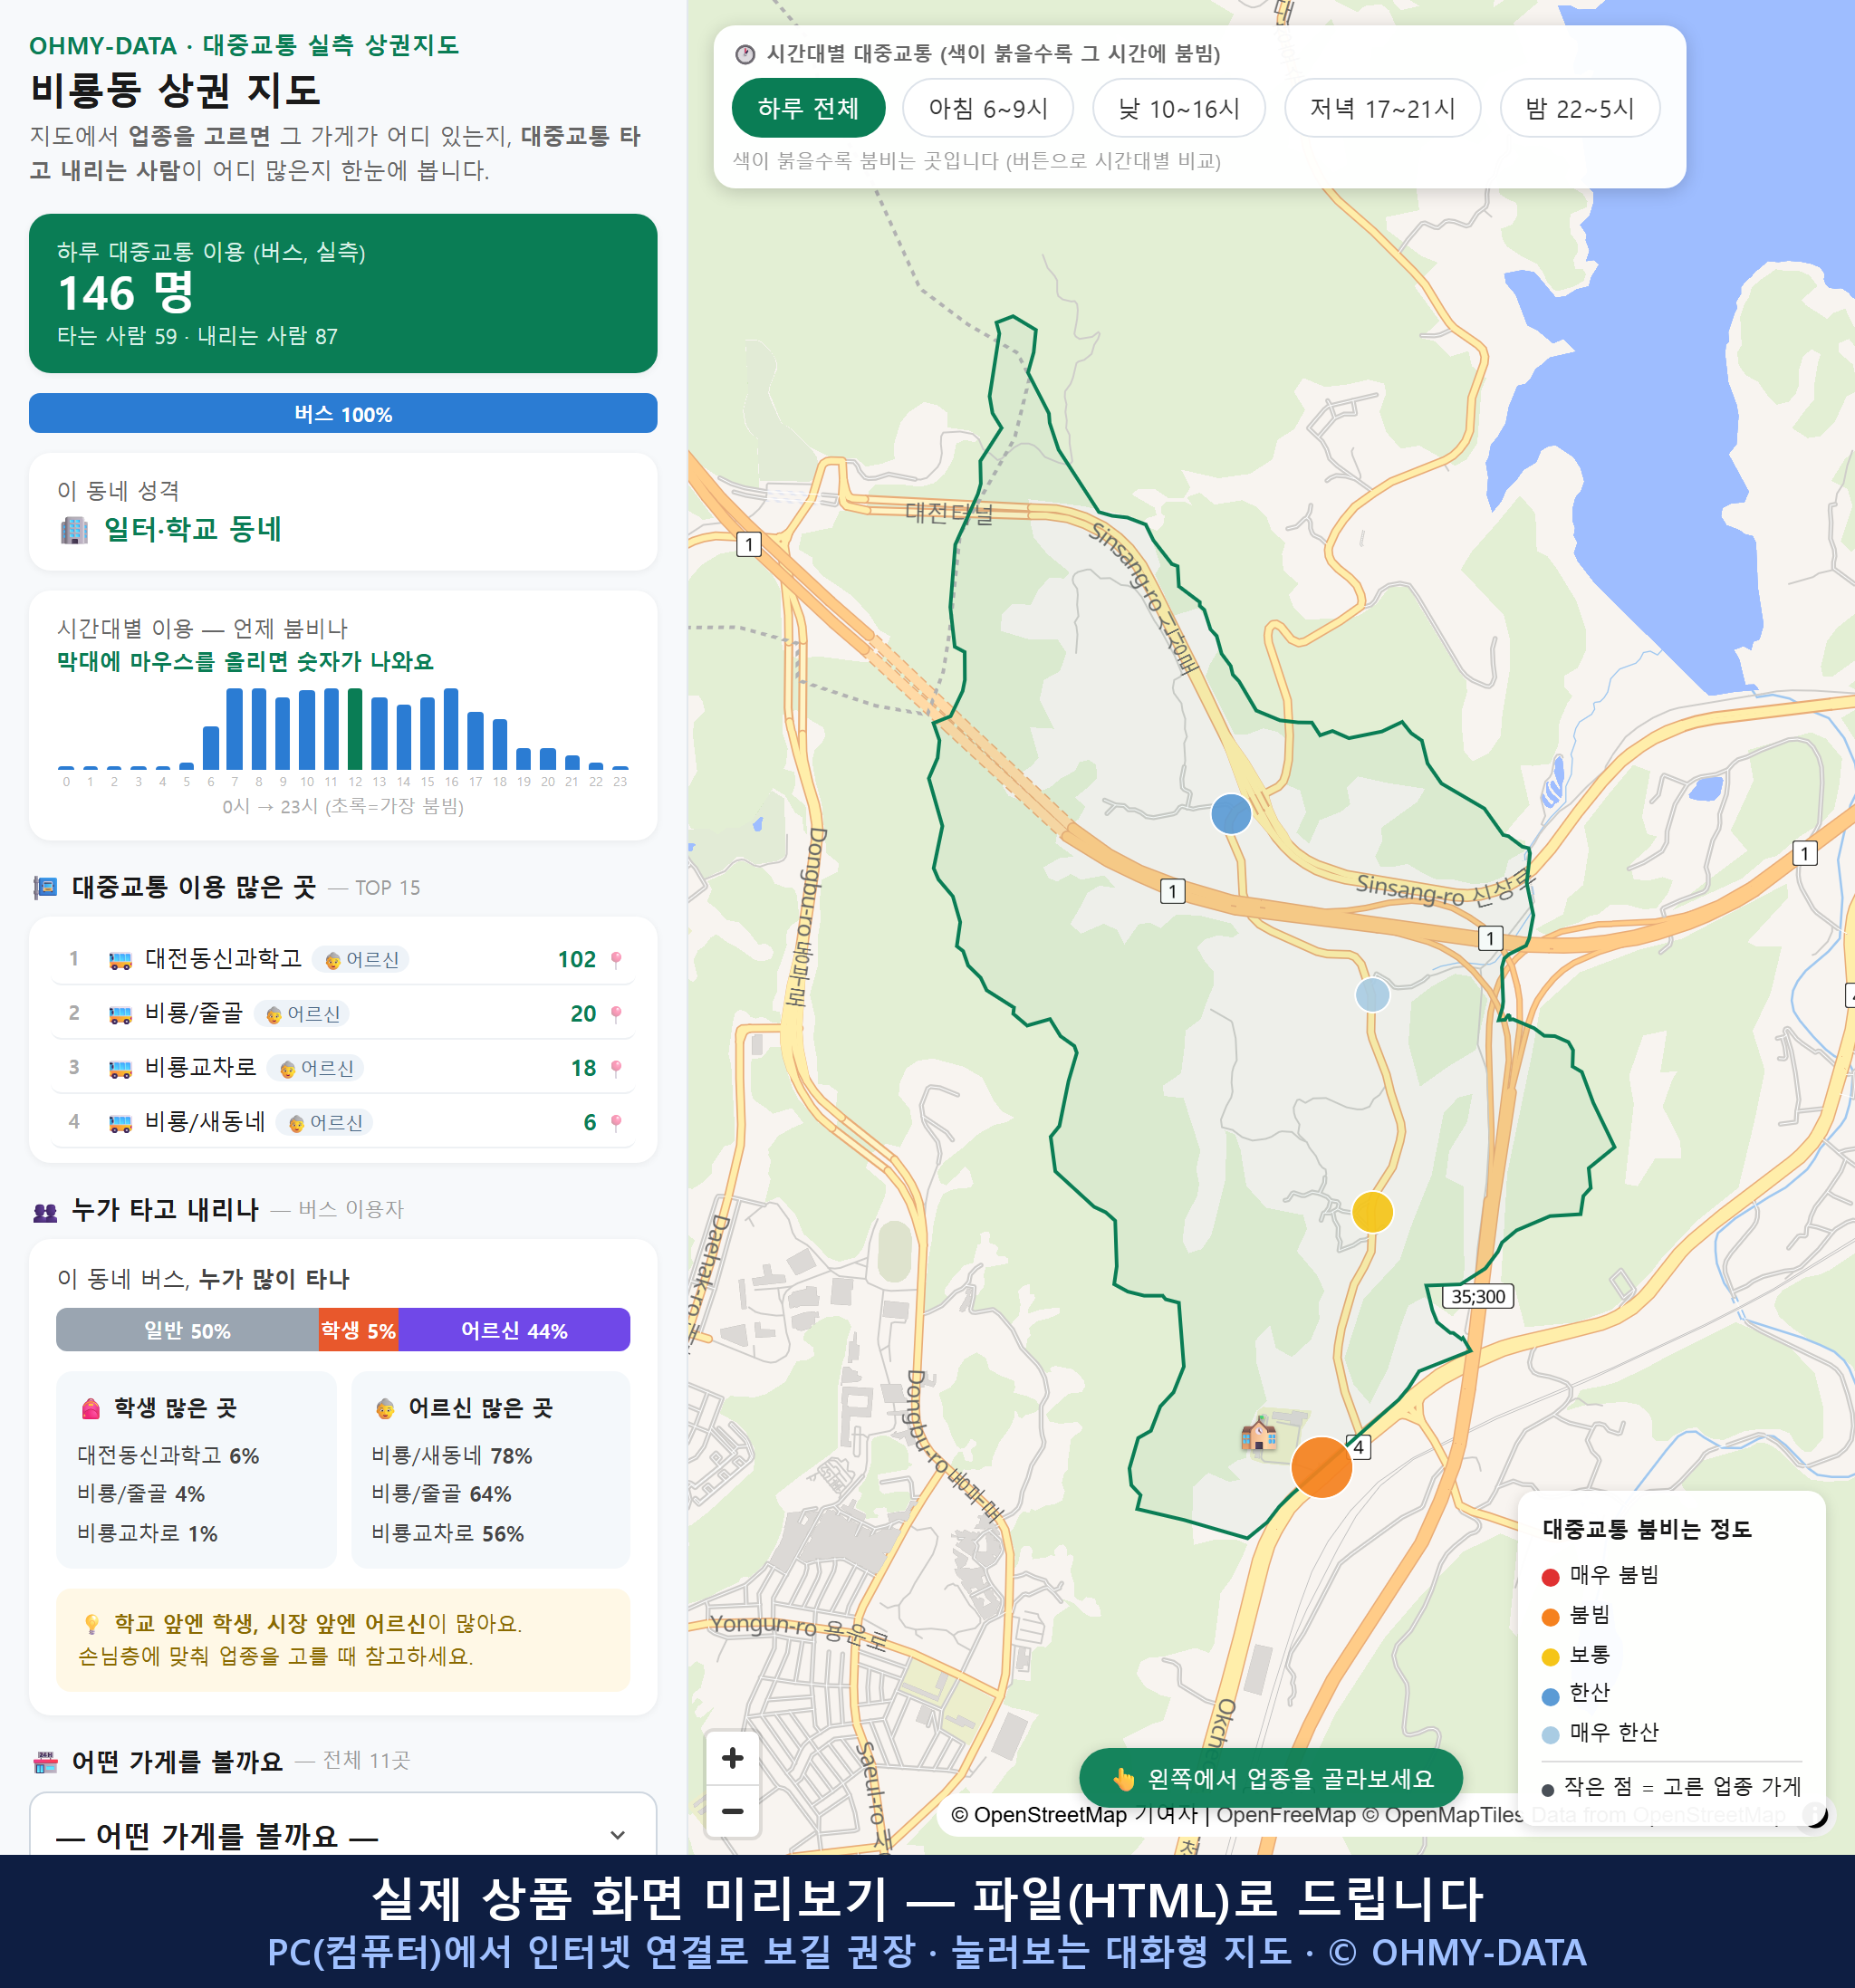Click the yellow 보통 legend dot
The width and height of the screenshot is (1855, 1988).
click(x=1550, y=1657)
